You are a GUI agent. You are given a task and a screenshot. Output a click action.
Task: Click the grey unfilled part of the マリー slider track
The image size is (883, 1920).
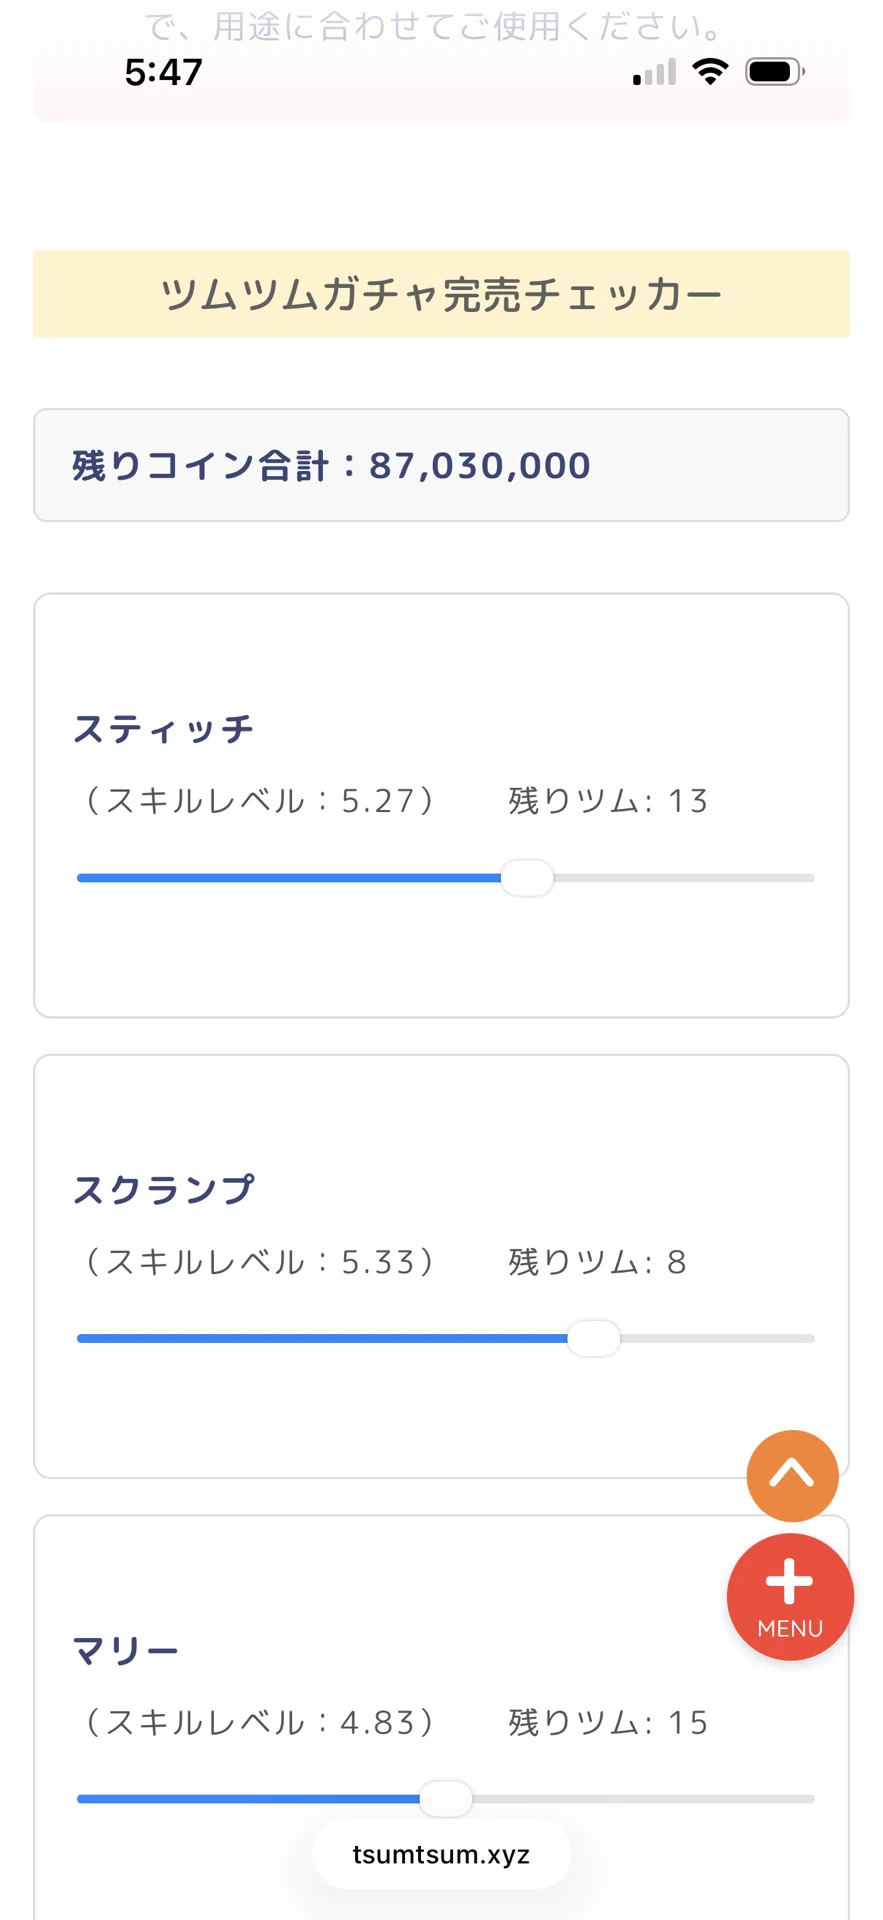coord(643,1798)
